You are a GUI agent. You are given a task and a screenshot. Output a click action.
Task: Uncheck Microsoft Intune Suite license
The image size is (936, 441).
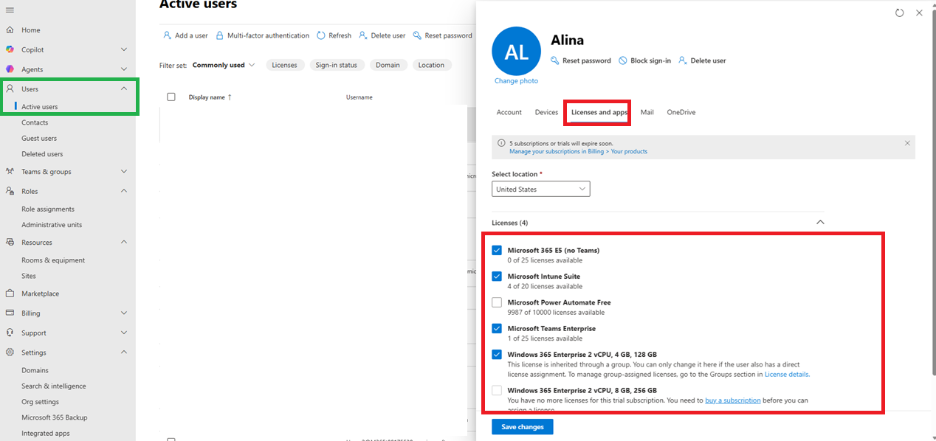click(497, 276)
